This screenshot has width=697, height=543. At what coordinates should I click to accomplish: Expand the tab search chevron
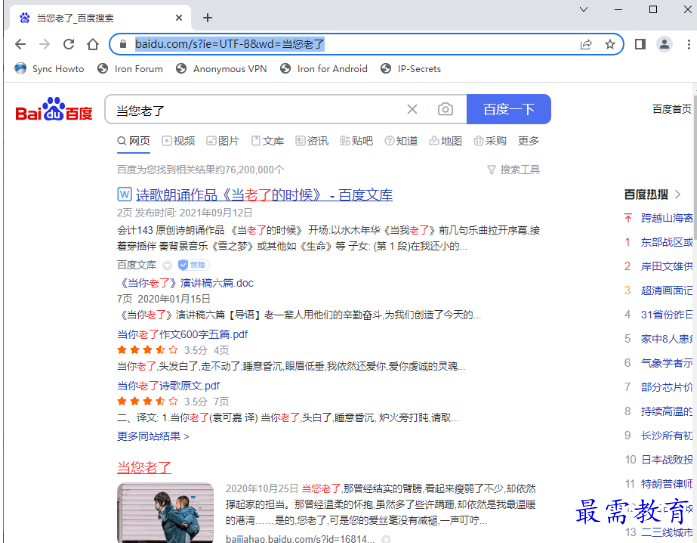coord(584,9)
